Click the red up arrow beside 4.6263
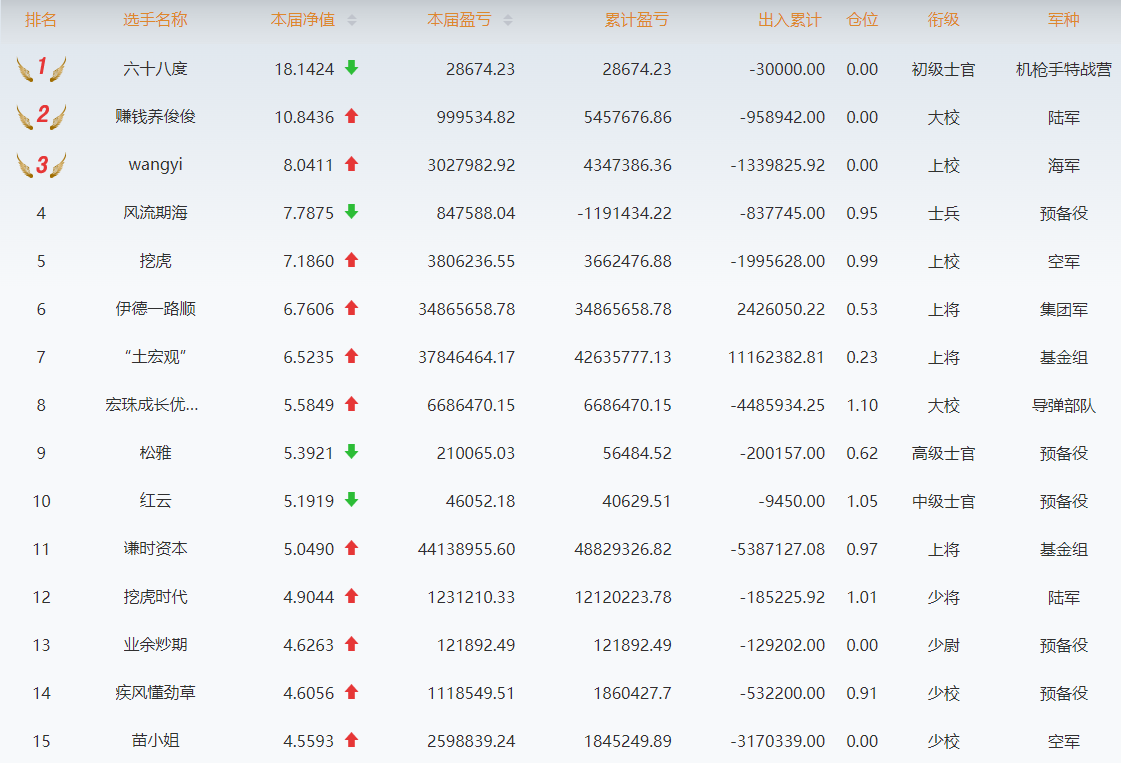Image resolution: width=1121 pixels, height=763 pixels. pyautogui.click(x=351, y=644)
